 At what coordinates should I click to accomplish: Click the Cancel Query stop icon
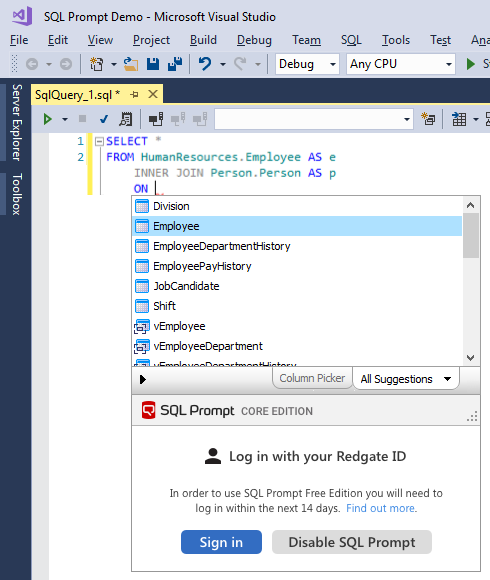coord(82,119)
